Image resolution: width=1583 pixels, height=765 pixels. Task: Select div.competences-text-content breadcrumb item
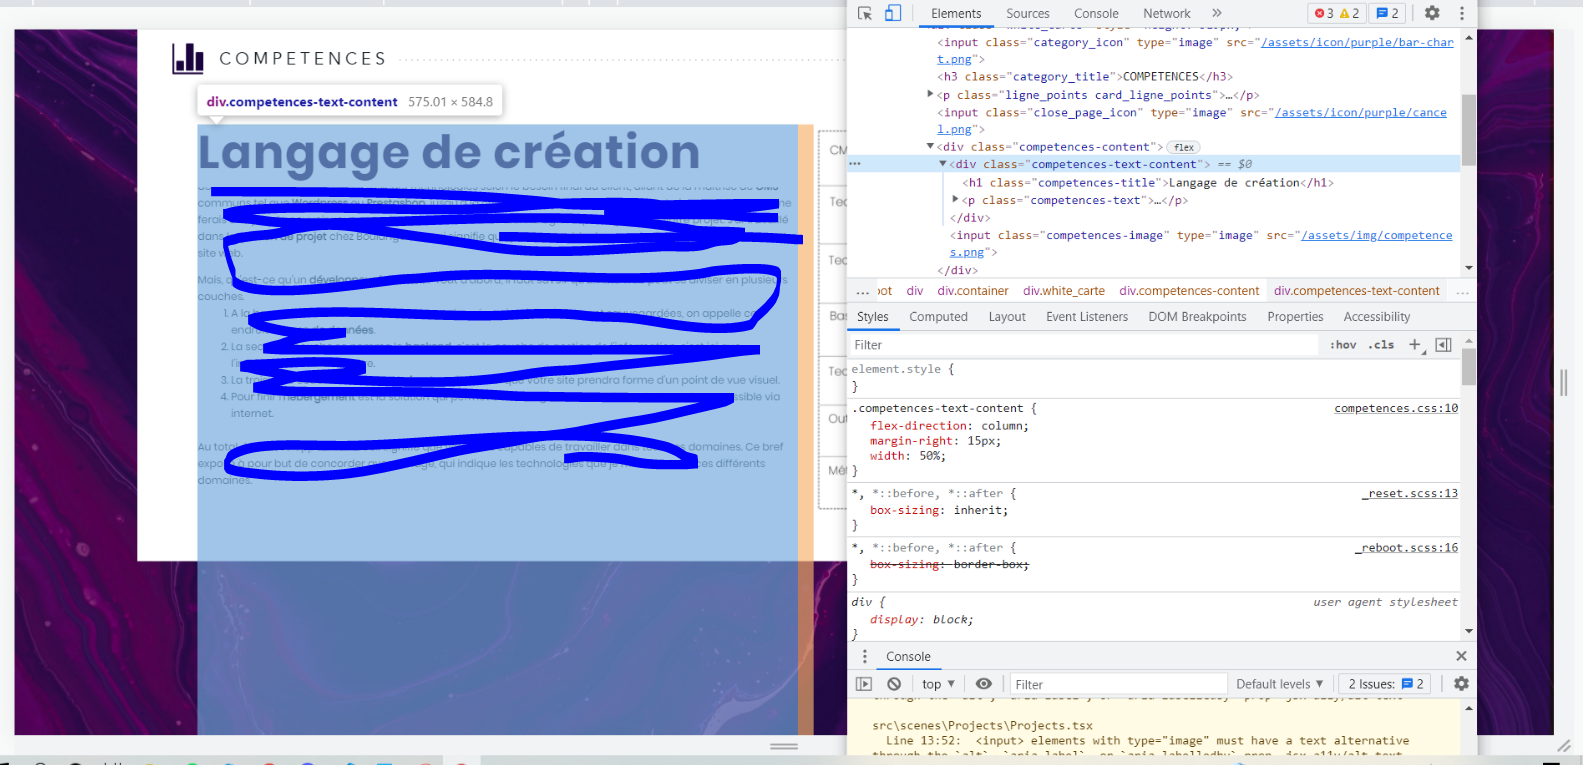(1357, 291)
